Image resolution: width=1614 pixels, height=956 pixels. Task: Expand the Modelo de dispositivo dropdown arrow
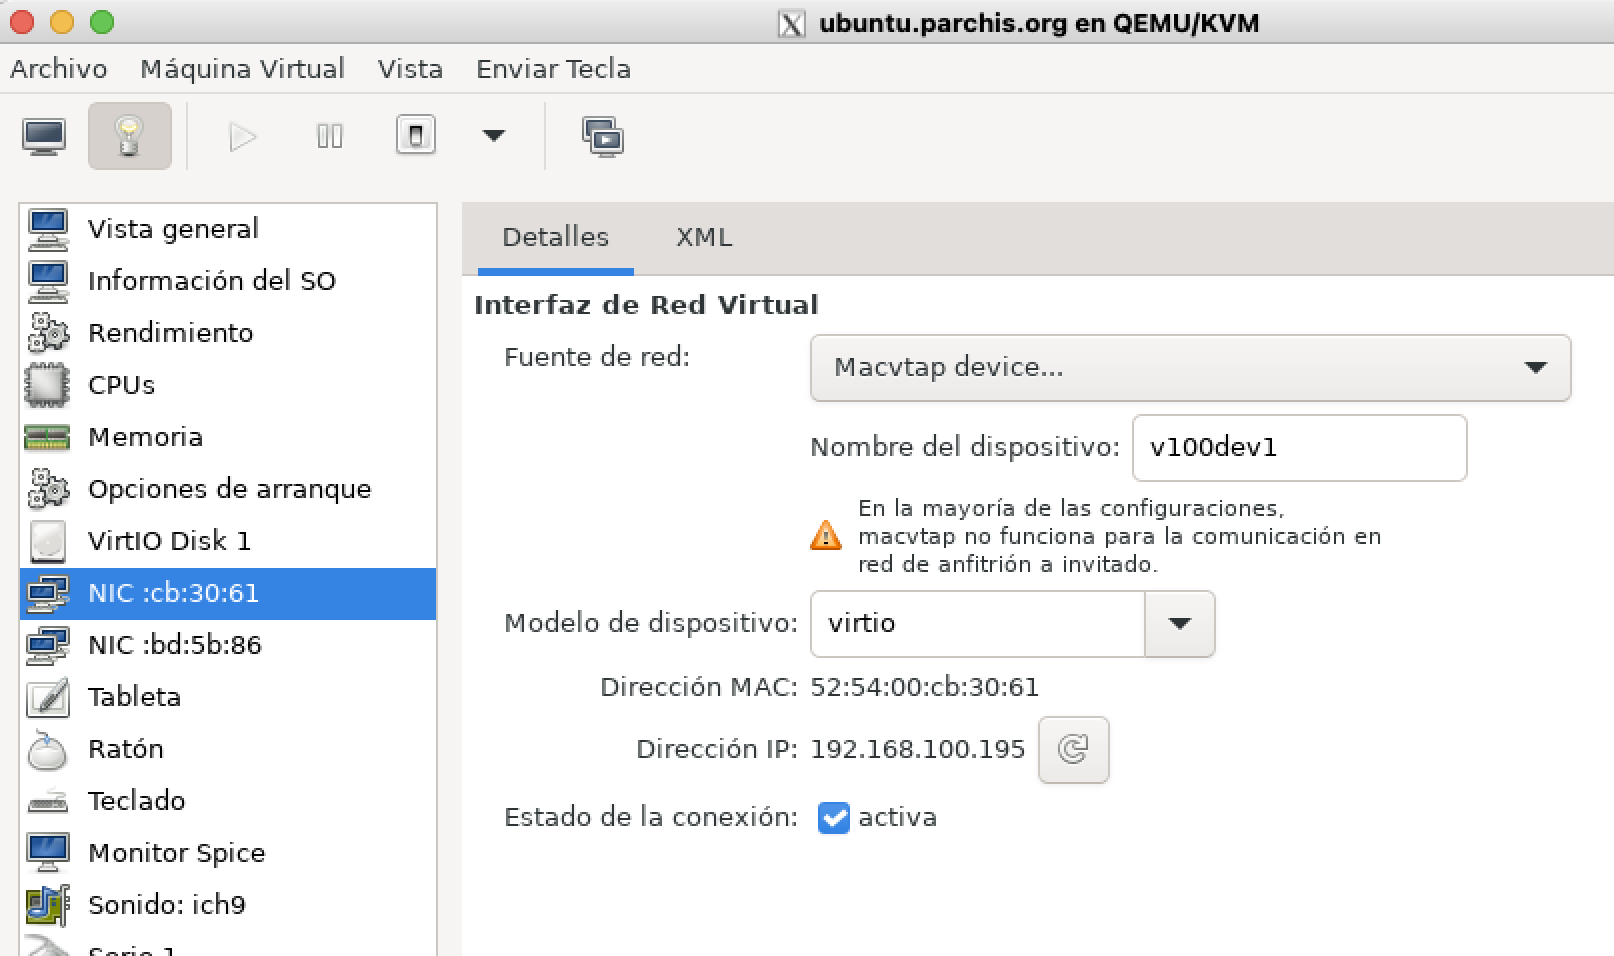(x=1180, y=624)
